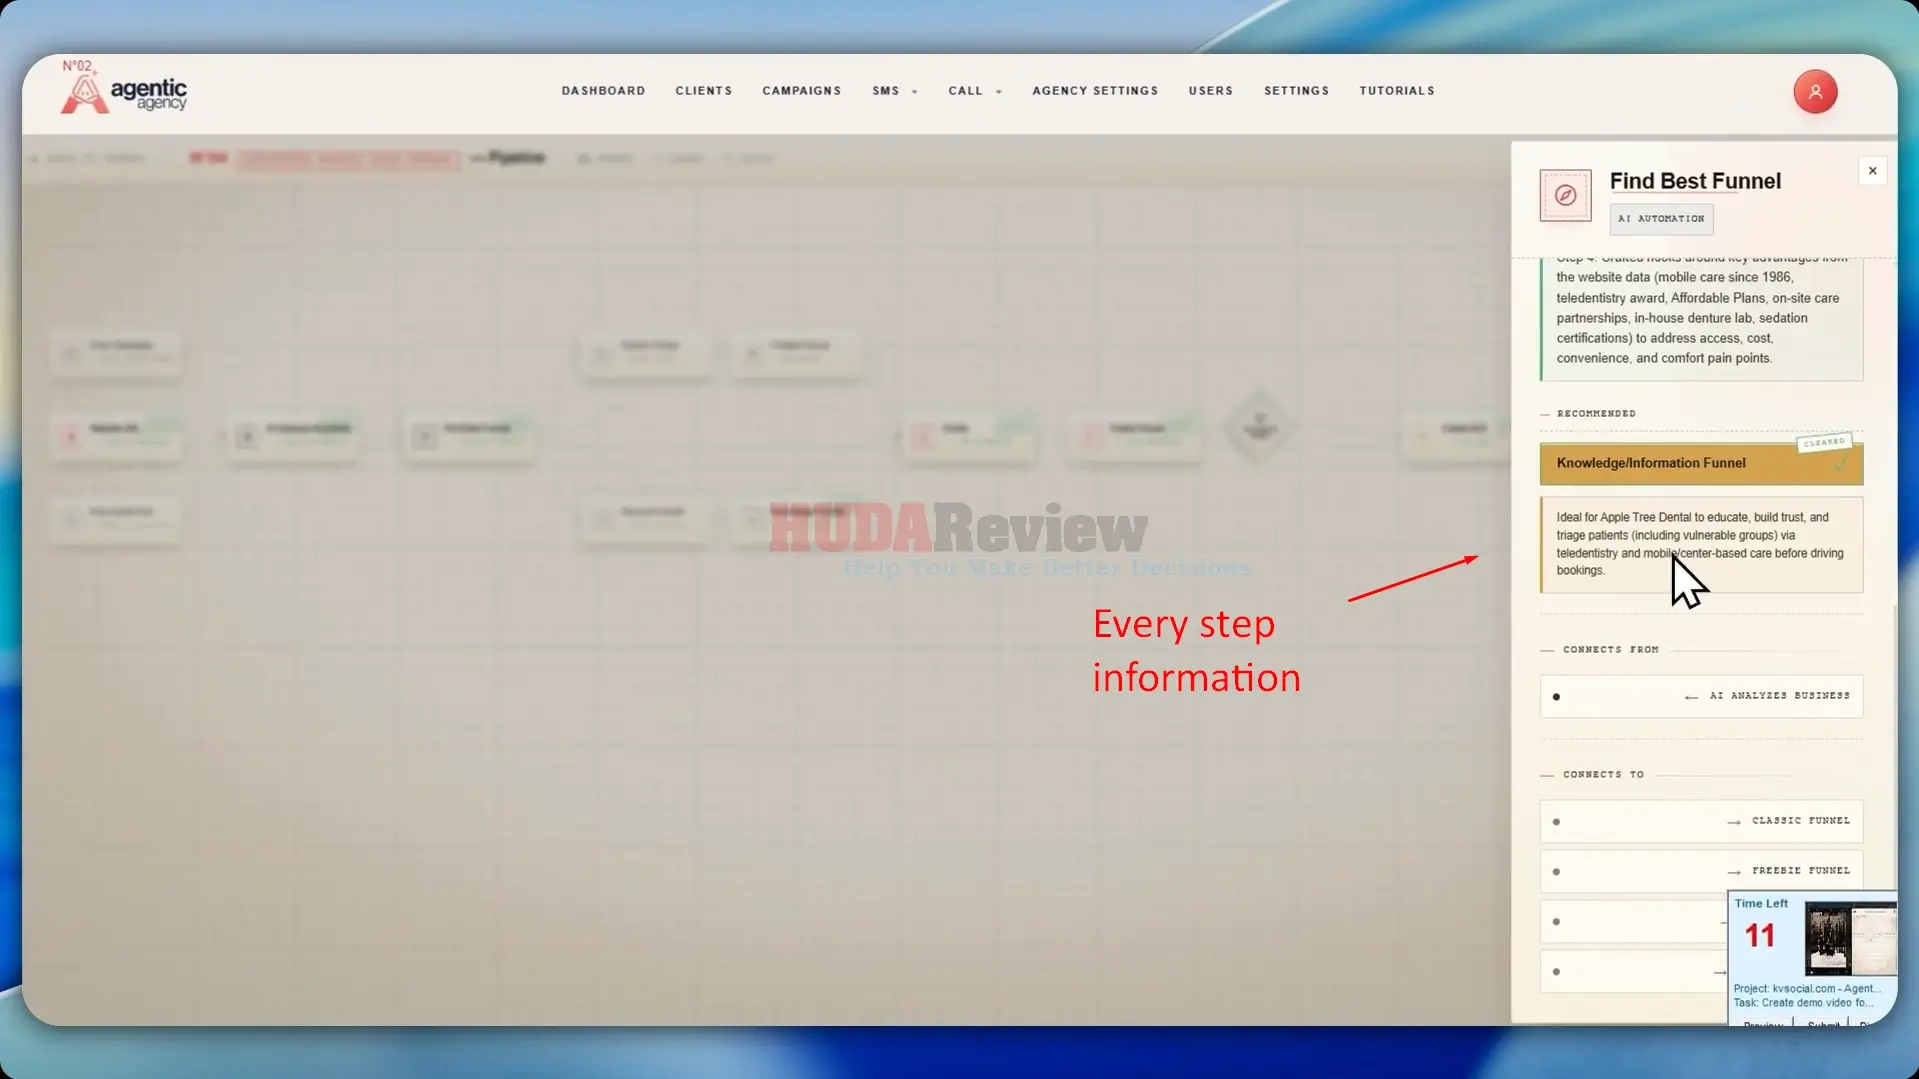This screenshot has height=1079, width=1919.
Task: Select the Knowledge/Information Funnel recommendation
Action: 1701,464
